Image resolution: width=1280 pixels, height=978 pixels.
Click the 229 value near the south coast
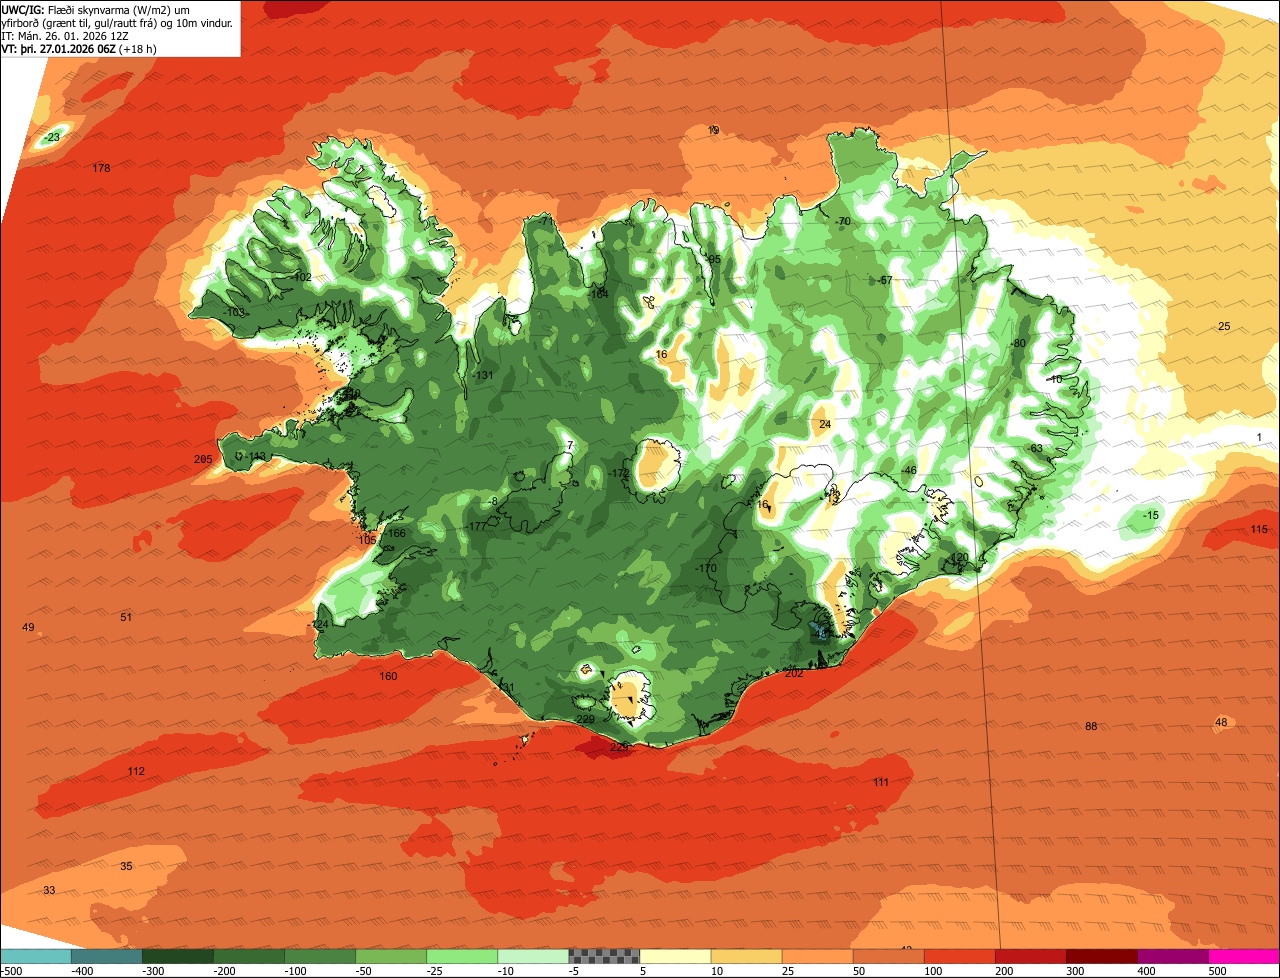[586, 720]
